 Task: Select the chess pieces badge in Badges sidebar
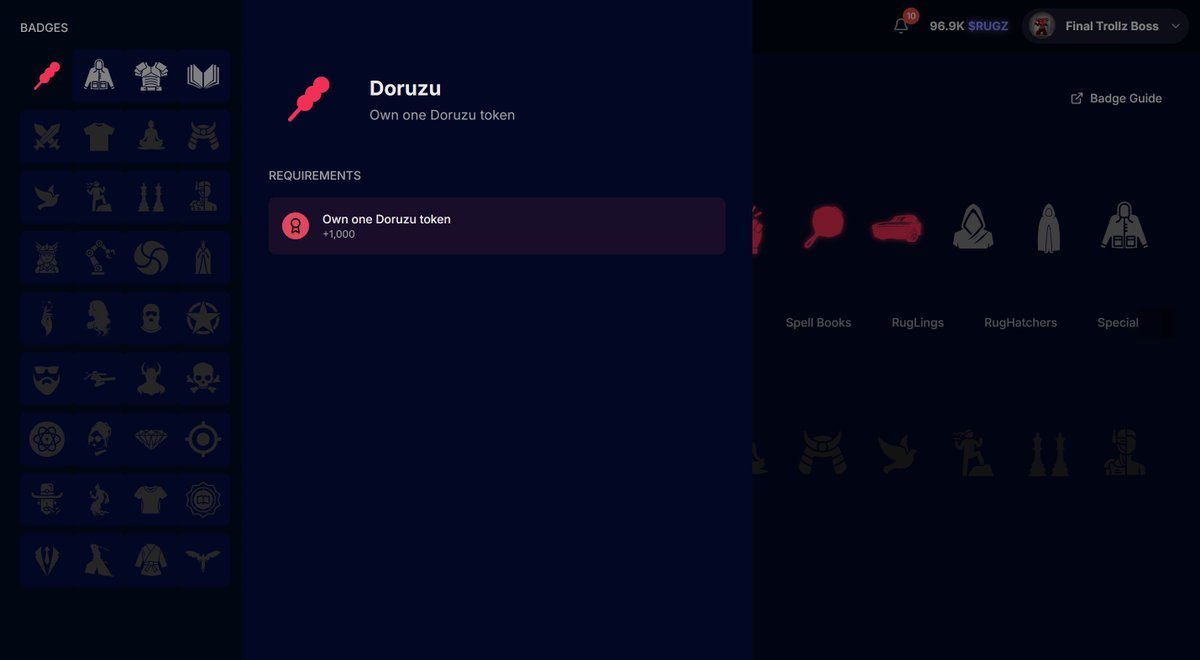(151, 197)
